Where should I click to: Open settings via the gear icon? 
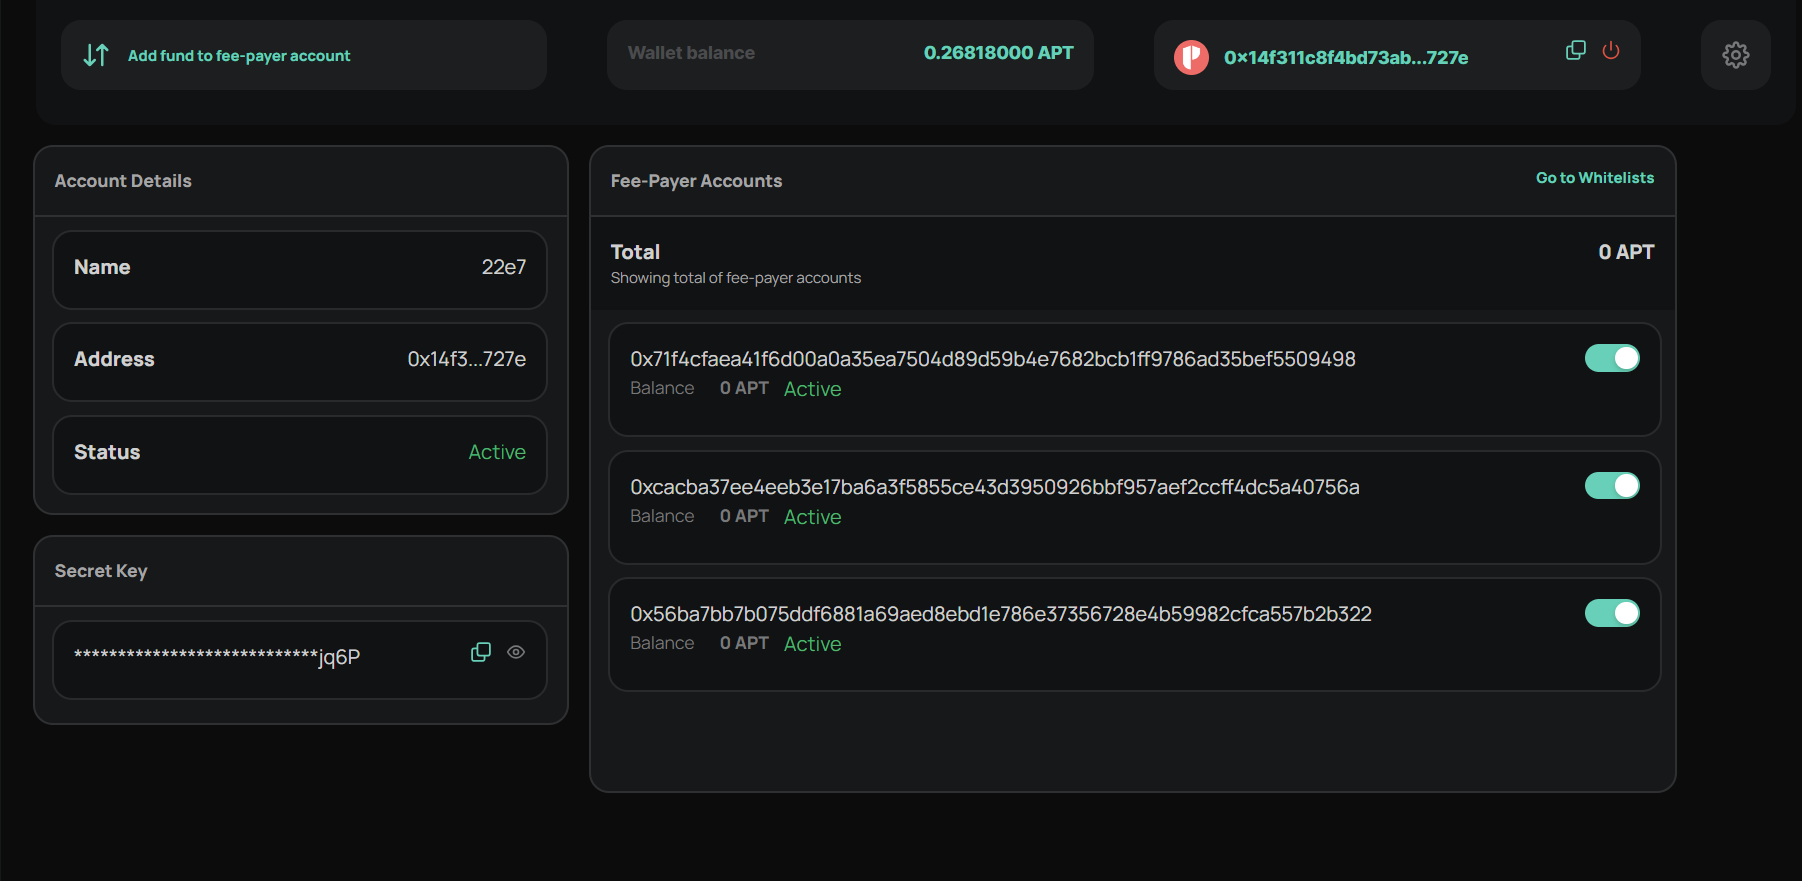click(x=1735, y=55)
